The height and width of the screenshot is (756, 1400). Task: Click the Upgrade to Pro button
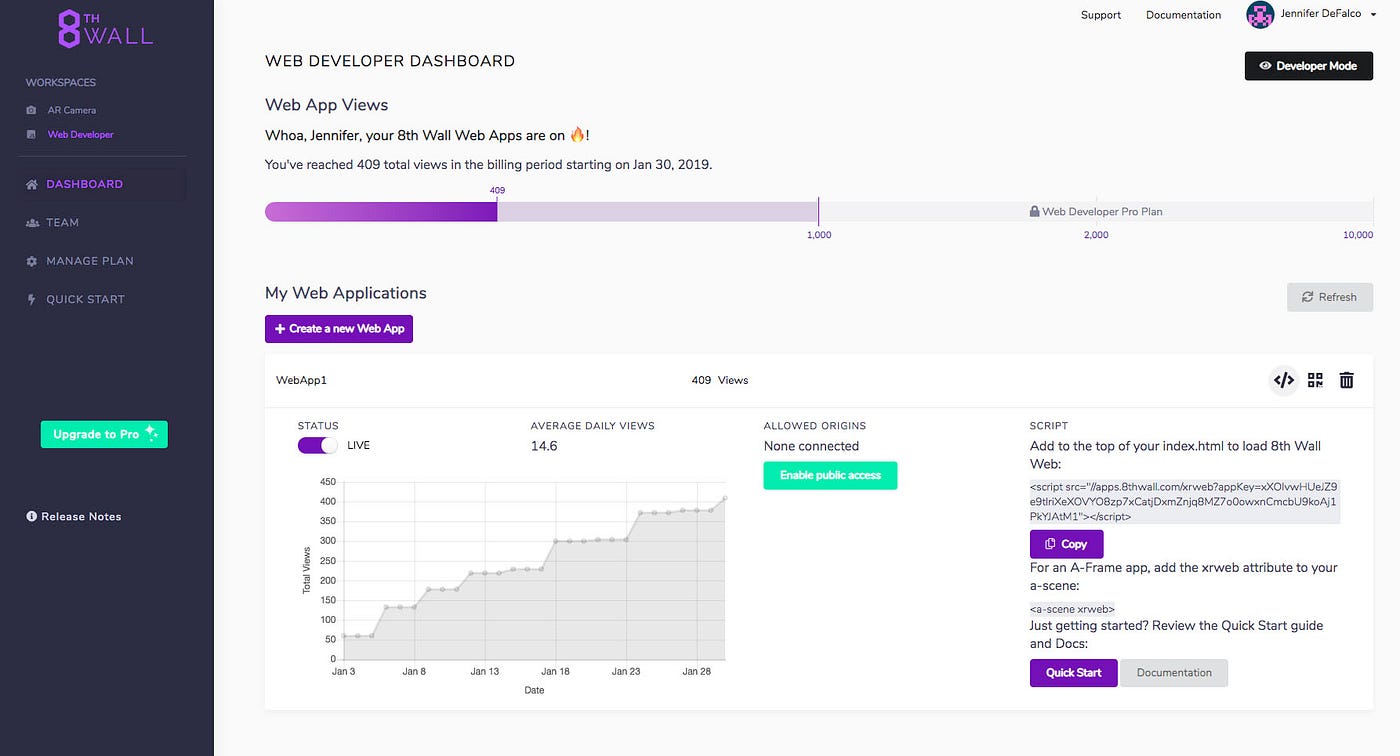[103, 433]
